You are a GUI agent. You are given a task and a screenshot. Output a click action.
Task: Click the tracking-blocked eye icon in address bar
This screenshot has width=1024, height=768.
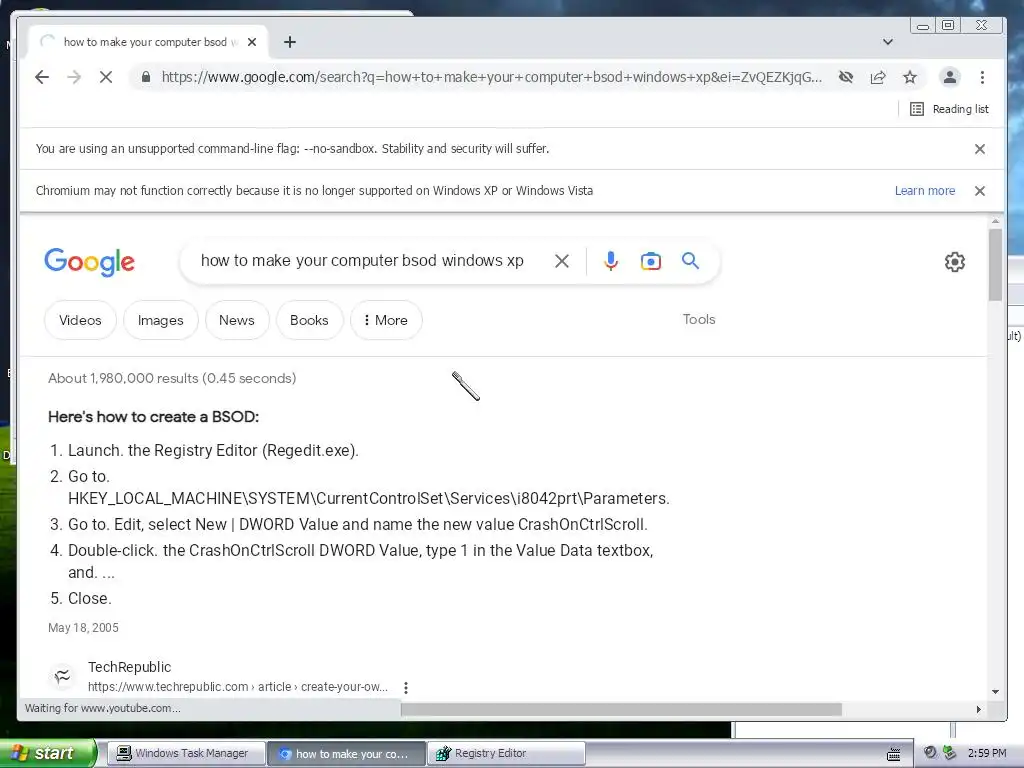(x=846, y=77)
